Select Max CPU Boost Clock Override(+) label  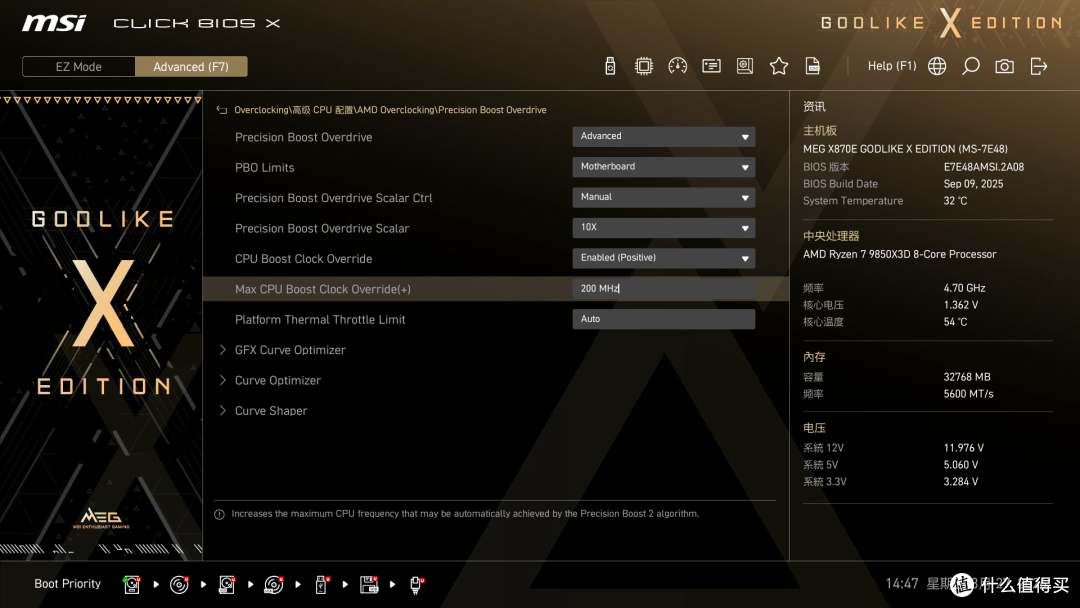[x=322, y=289]
